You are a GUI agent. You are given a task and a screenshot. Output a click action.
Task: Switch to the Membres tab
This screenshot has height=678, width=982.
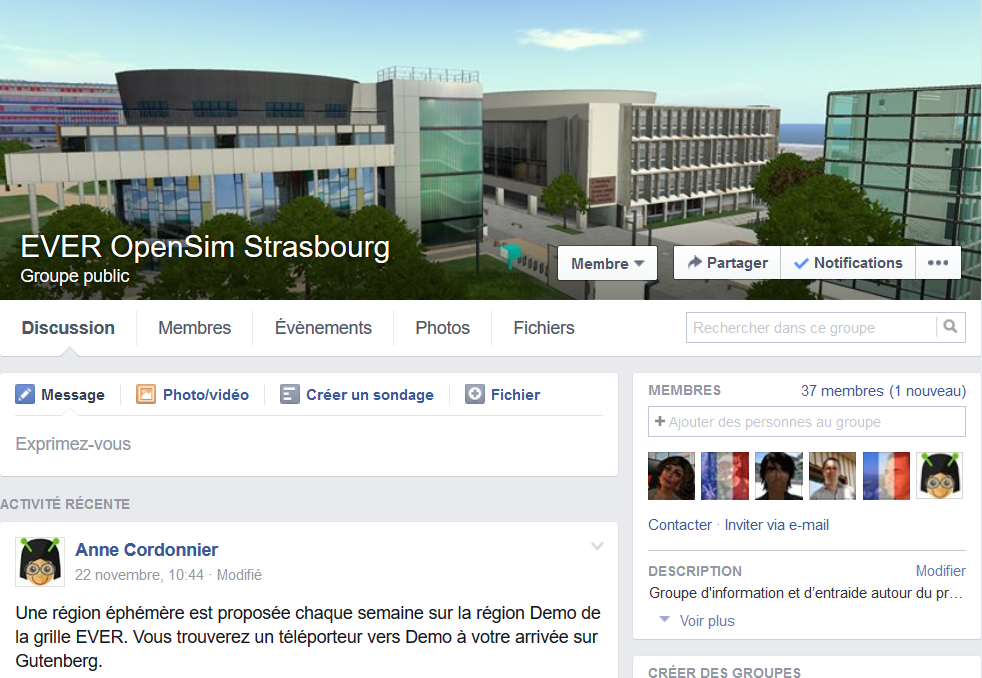click(x=194, y=327)
